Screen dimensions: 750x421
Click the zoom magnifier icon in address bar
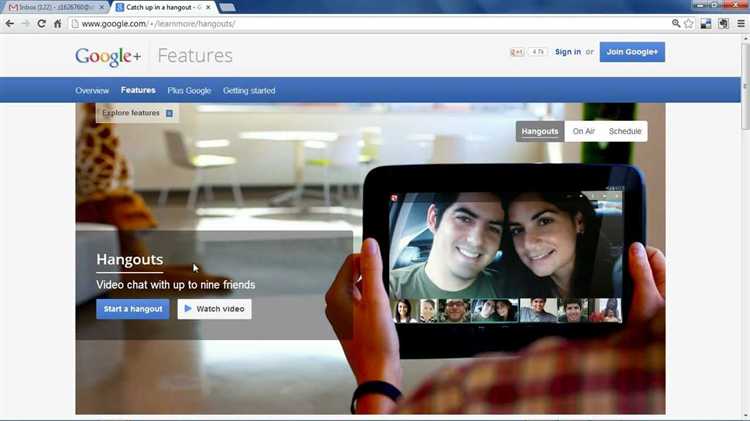pos(676,23)
